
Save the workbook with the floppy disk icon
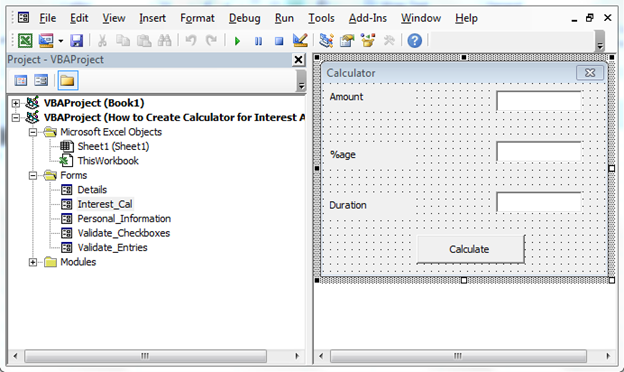point(76,41)
